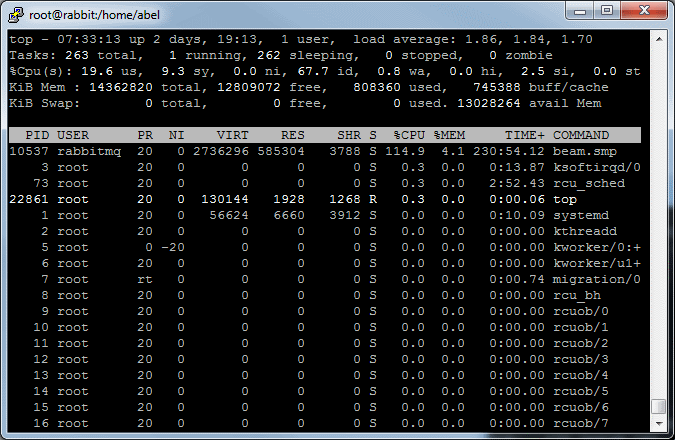This screenshot has height=440, width=675.
Task: Select the rcuob/0 process
Action: tap(581, 312)
